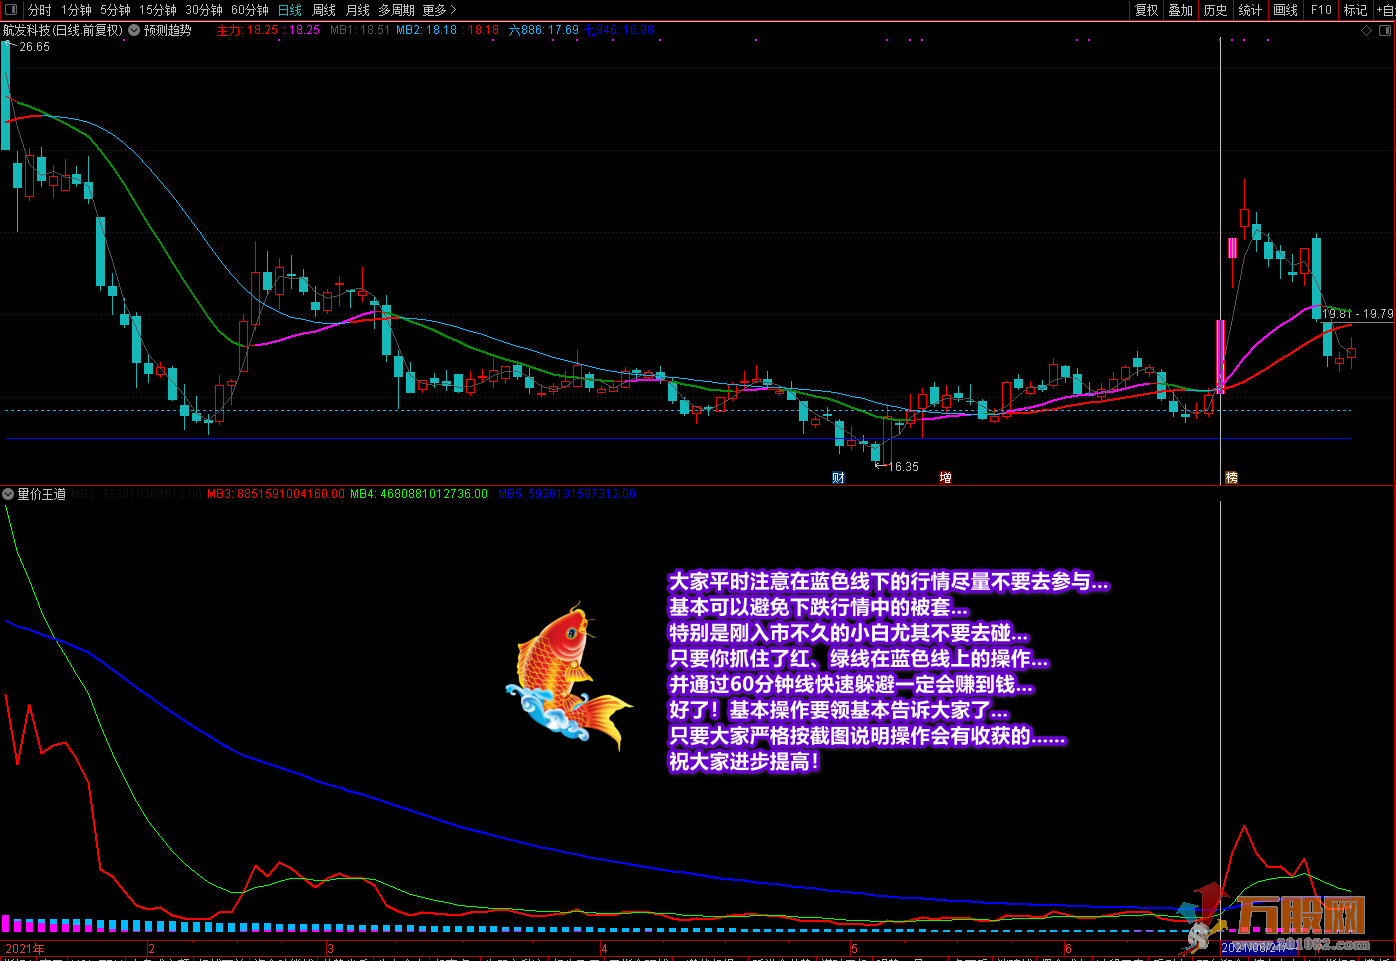
Task: Click month 3 marker on time axis
Action: coord(330,949)
